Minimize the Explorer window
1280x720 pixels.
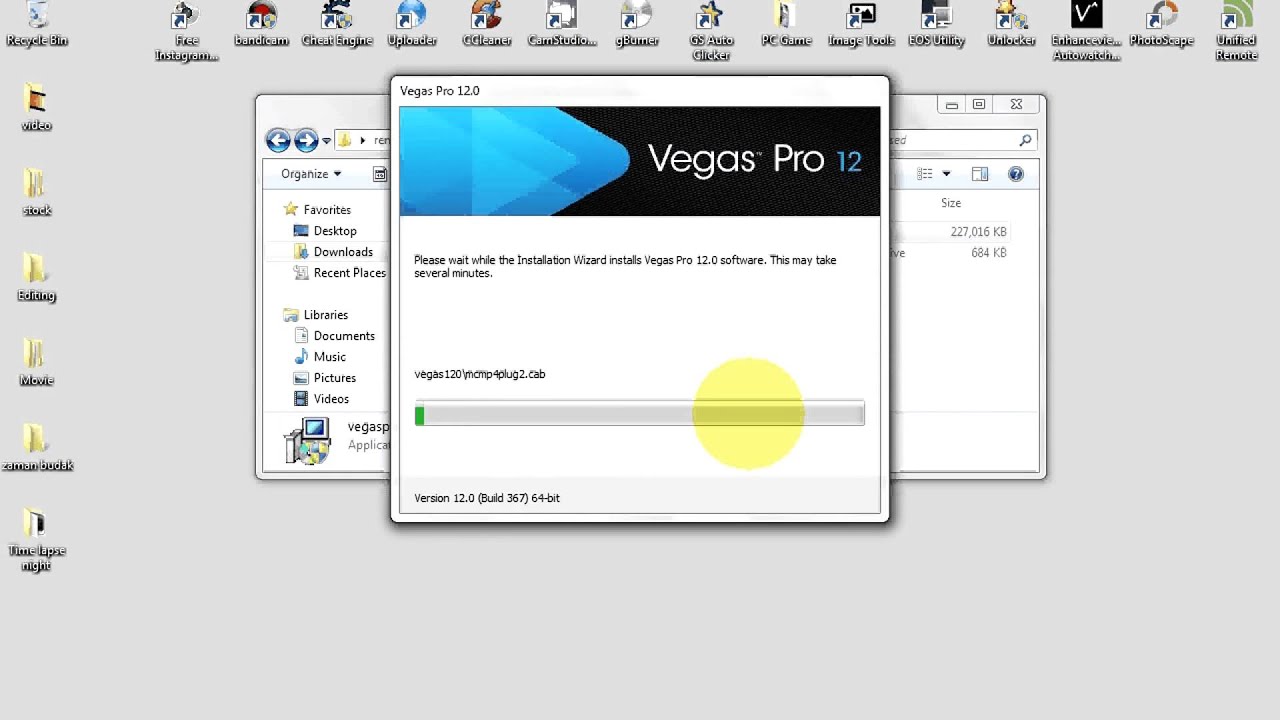[x=952, y=105]
